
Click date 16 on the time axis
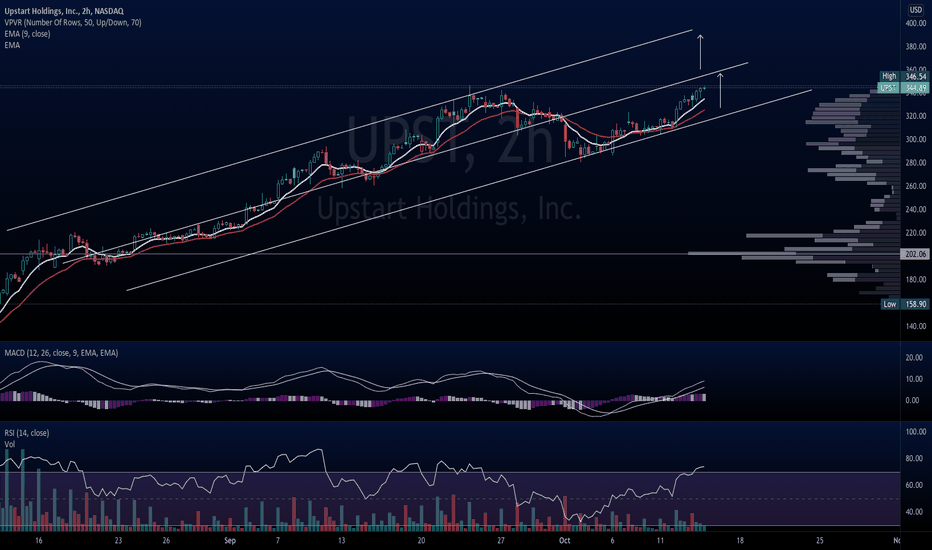click(x=39, y=540)
